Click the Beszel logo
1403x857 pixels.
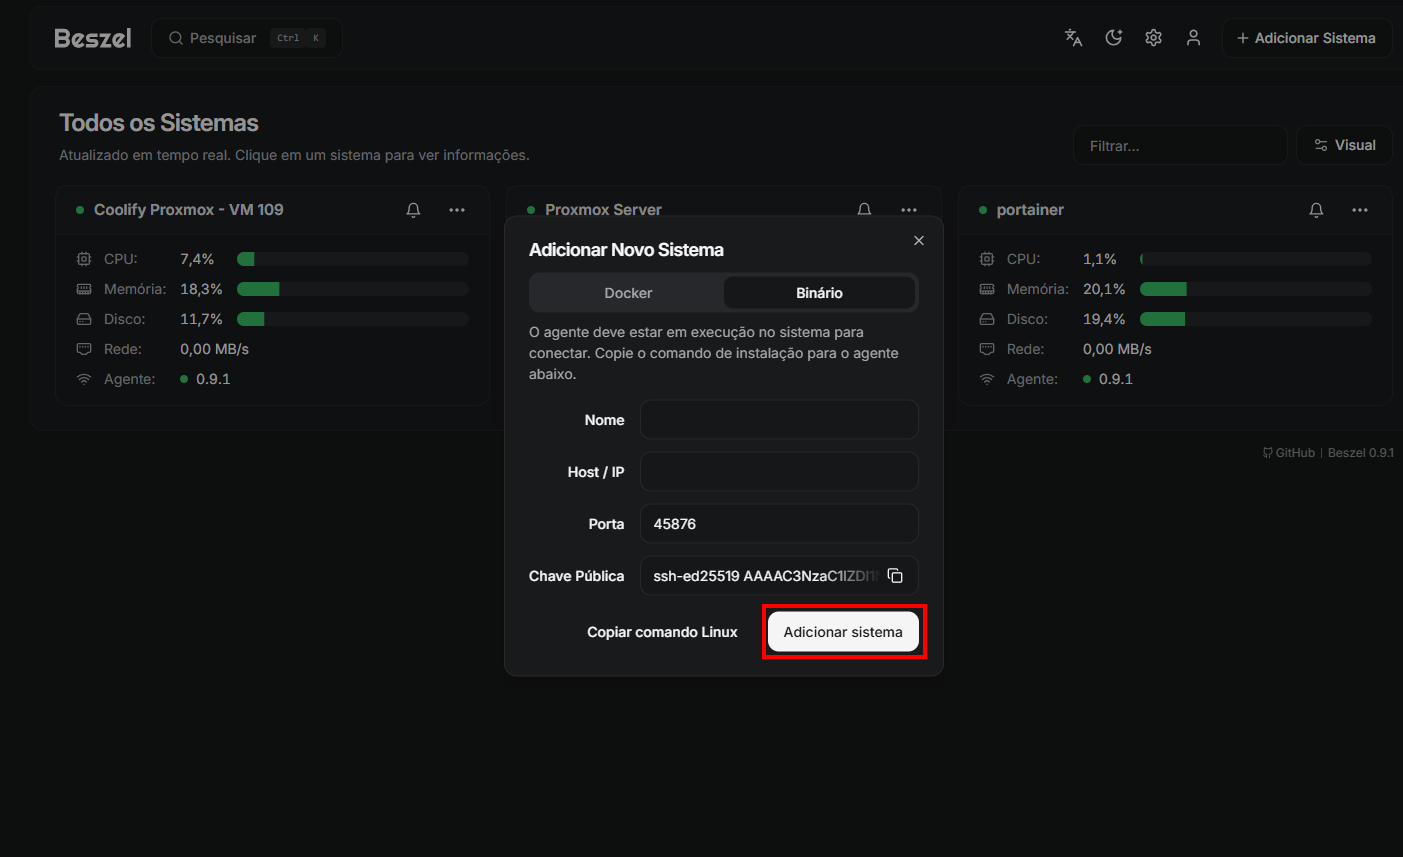(x=93, y=38)
